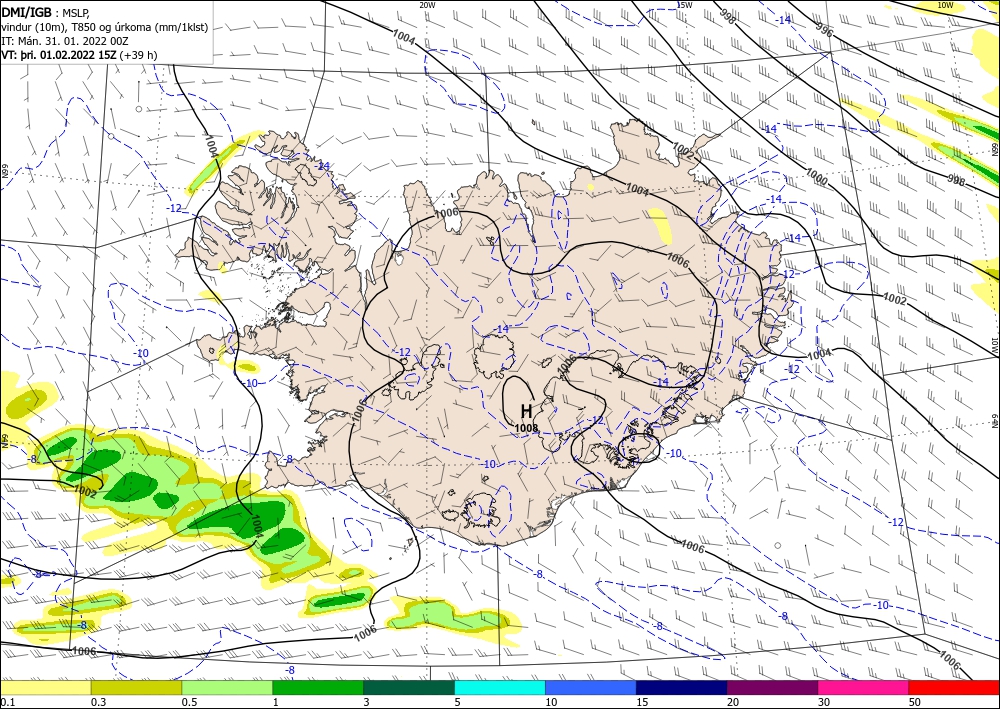Click the blue 10–15 legend color block
The image size is (1000, 709).
[591, 687]
